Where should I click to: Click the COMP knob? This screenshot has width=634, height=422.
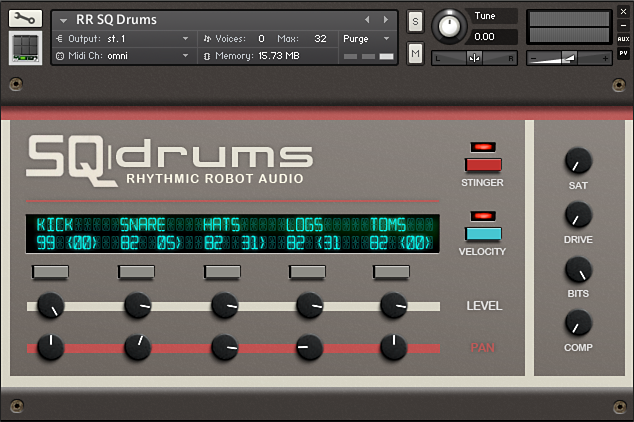point(578,323)
